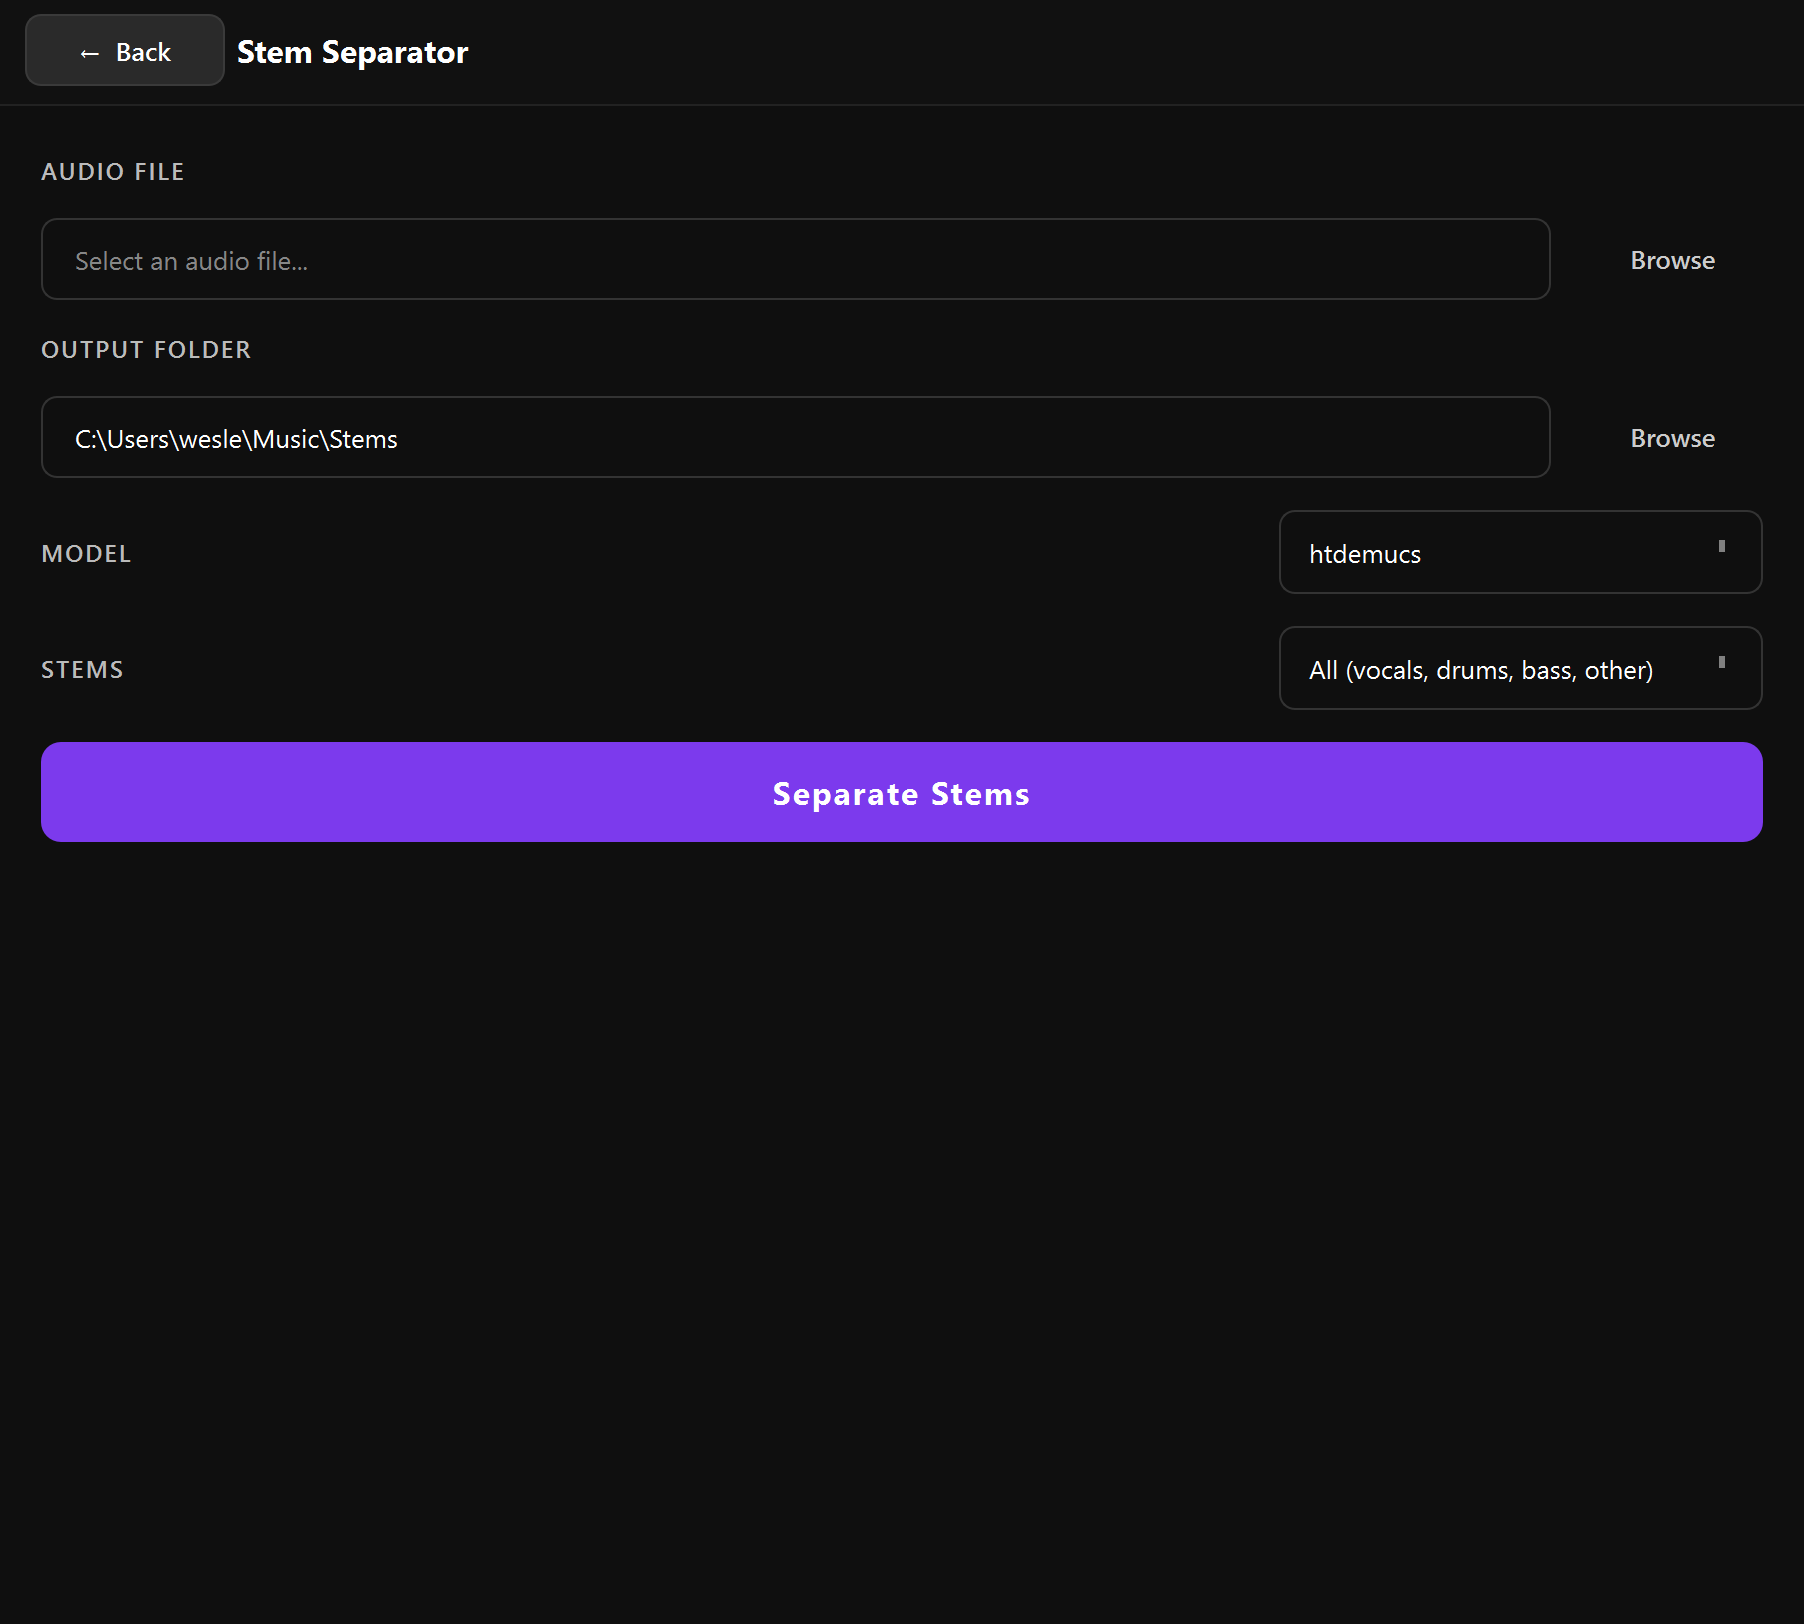Image resolution: width=1804 pixels, height=1624 pixels.
Task: Start processing with Separate Stems button
Action: coord(901,792)
